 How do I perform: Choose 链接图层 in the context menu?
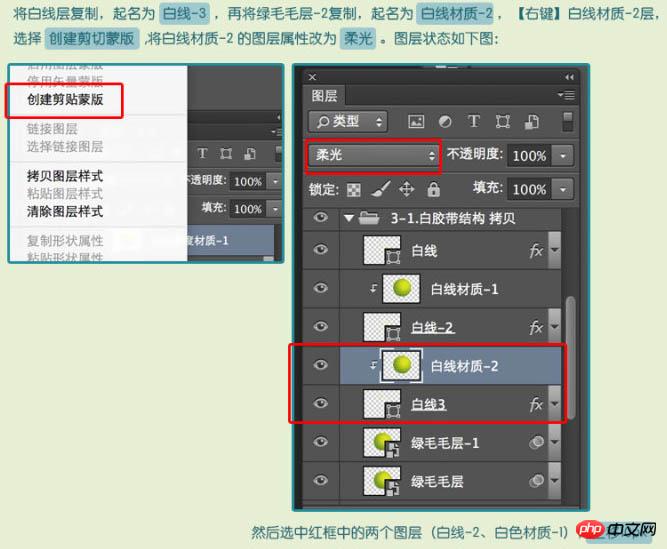click(52, 128)
